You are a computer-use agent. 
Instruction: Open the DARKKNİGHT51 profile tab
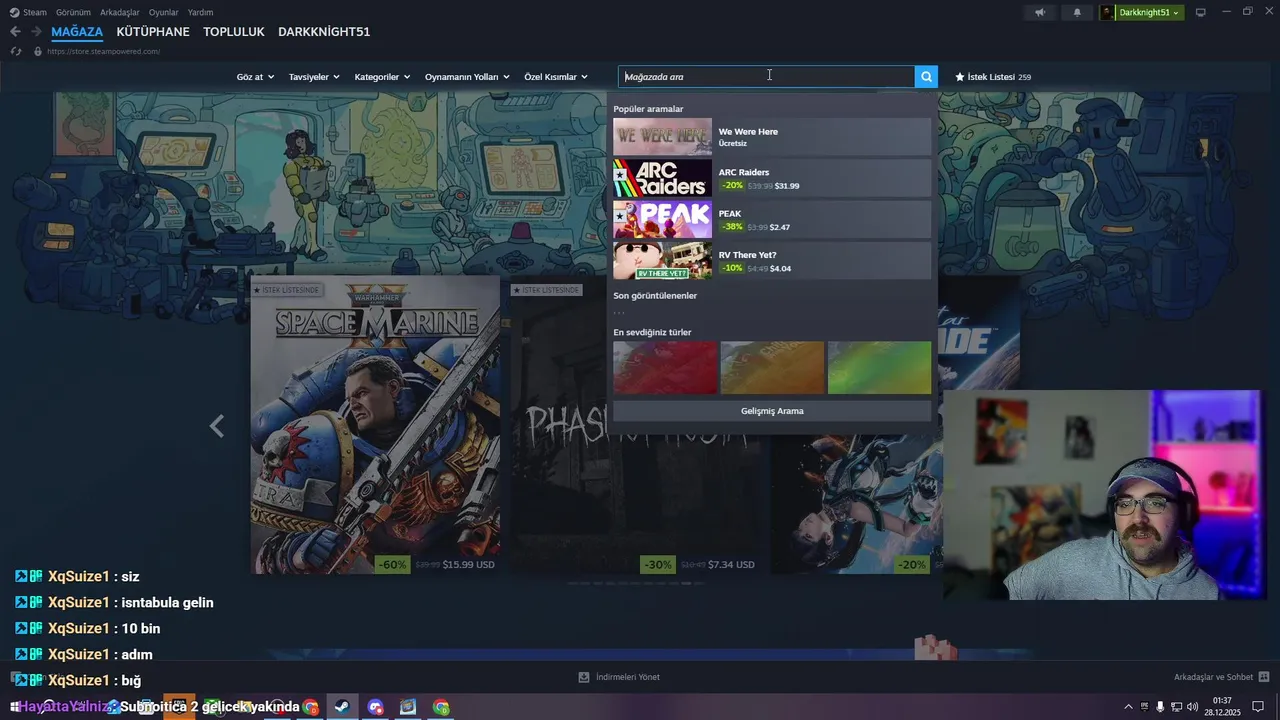(324, 32)
